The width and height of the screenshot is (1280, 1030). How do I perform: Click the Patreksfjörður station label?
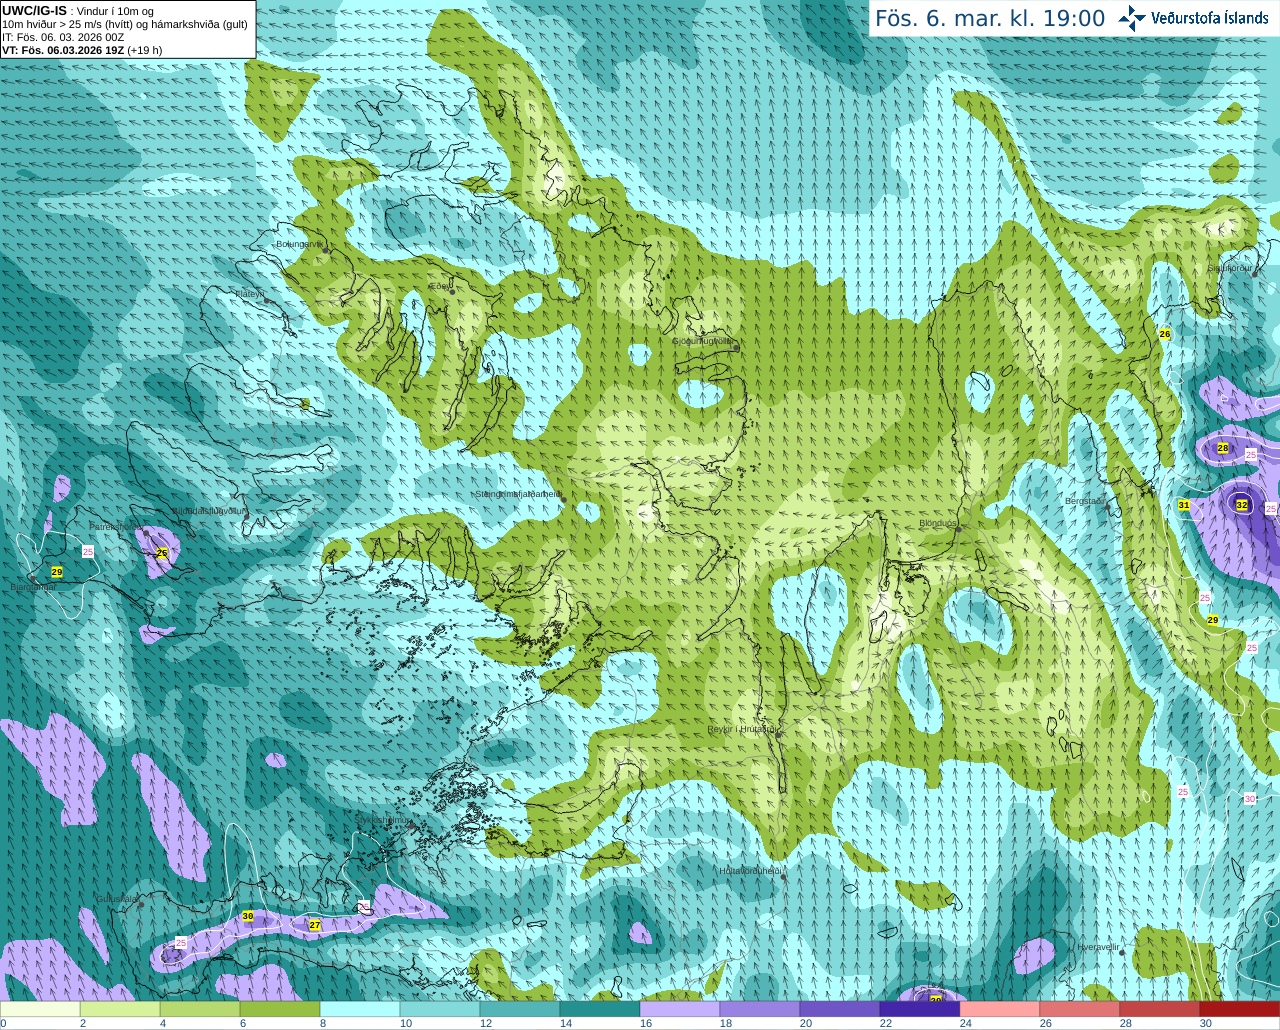point(116,526)
